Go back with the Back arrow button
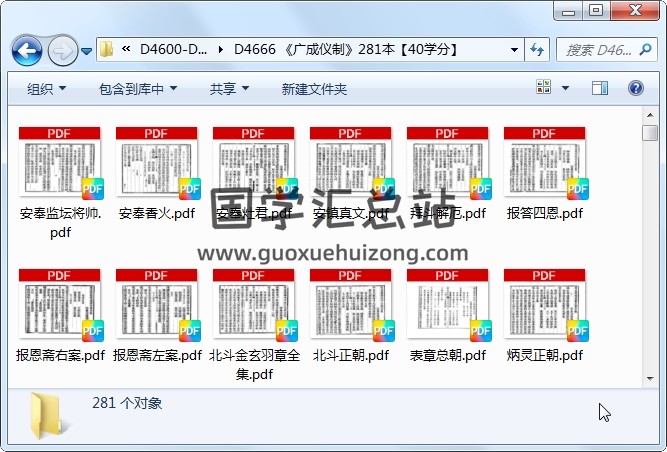667x452 pixels. point(27,51)
